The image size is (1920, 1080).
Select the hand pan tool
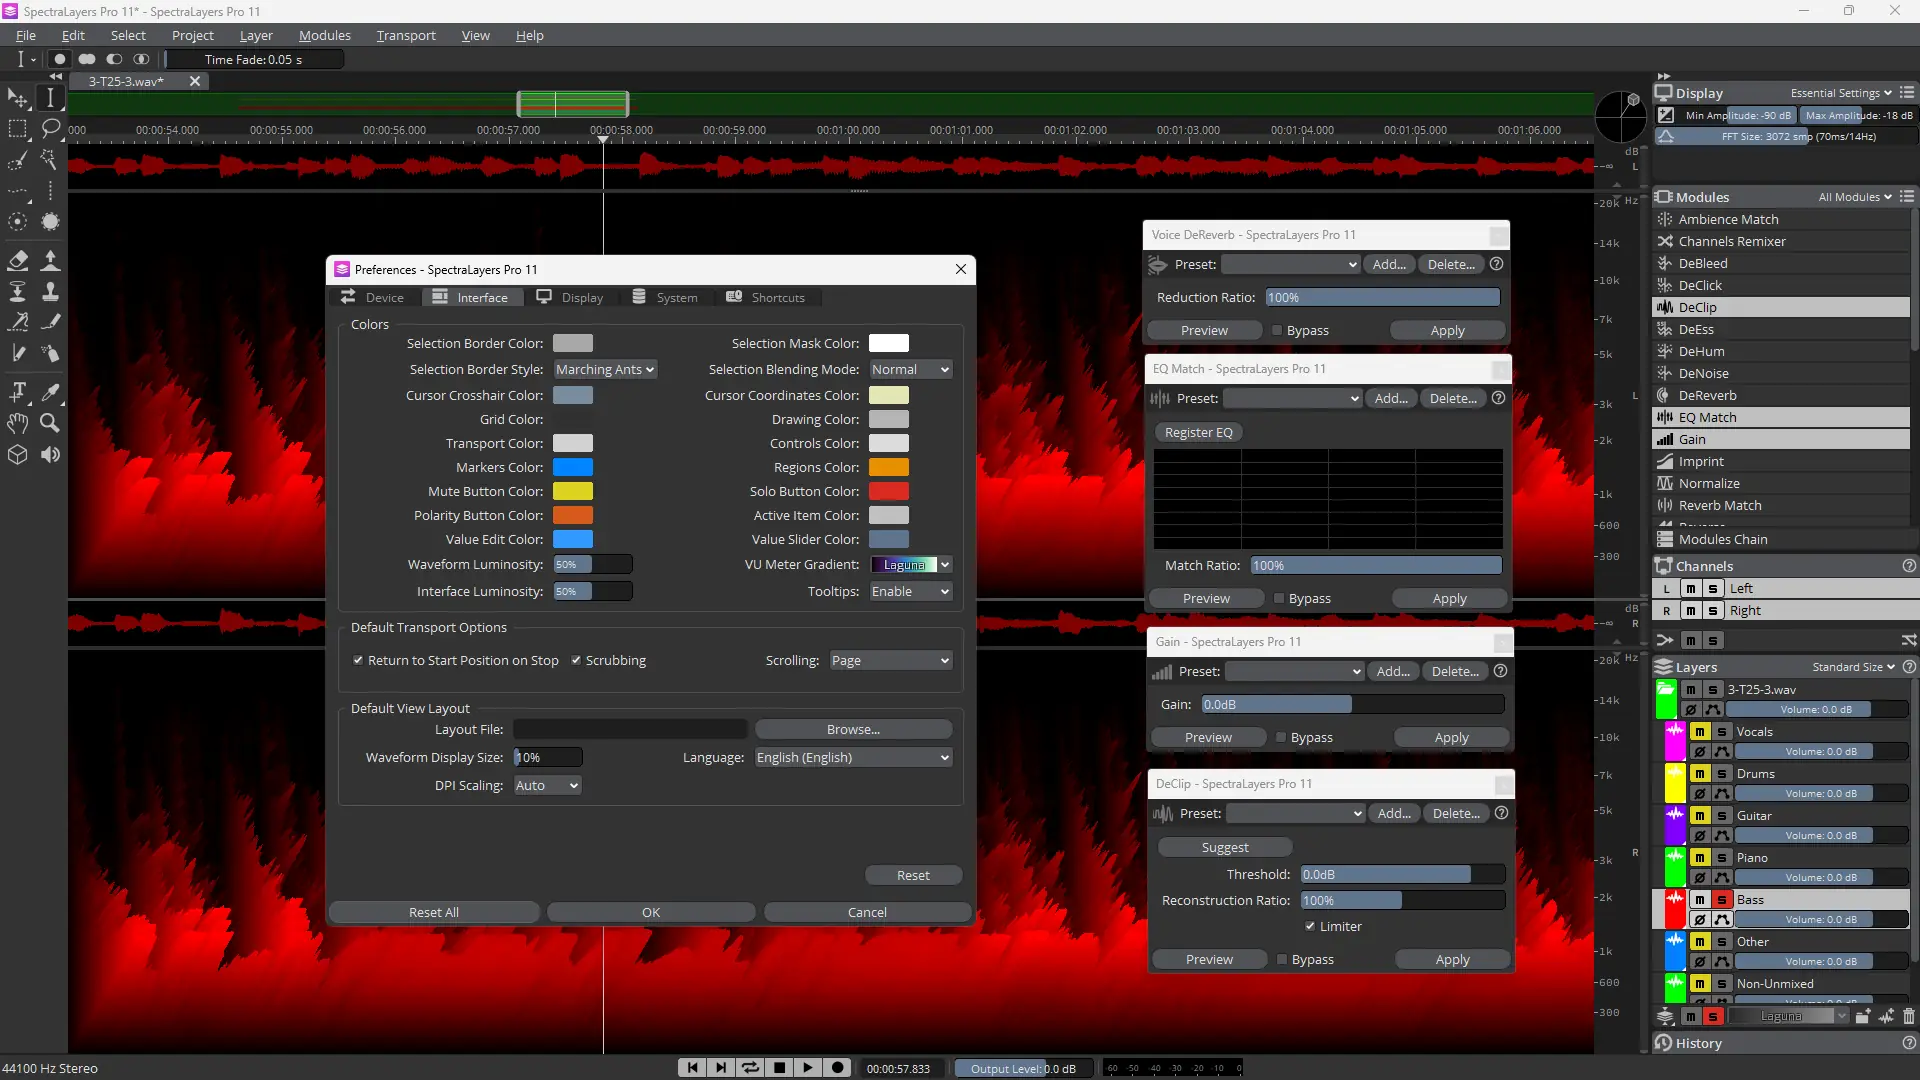pyautogui.click(x=17, y=423)
